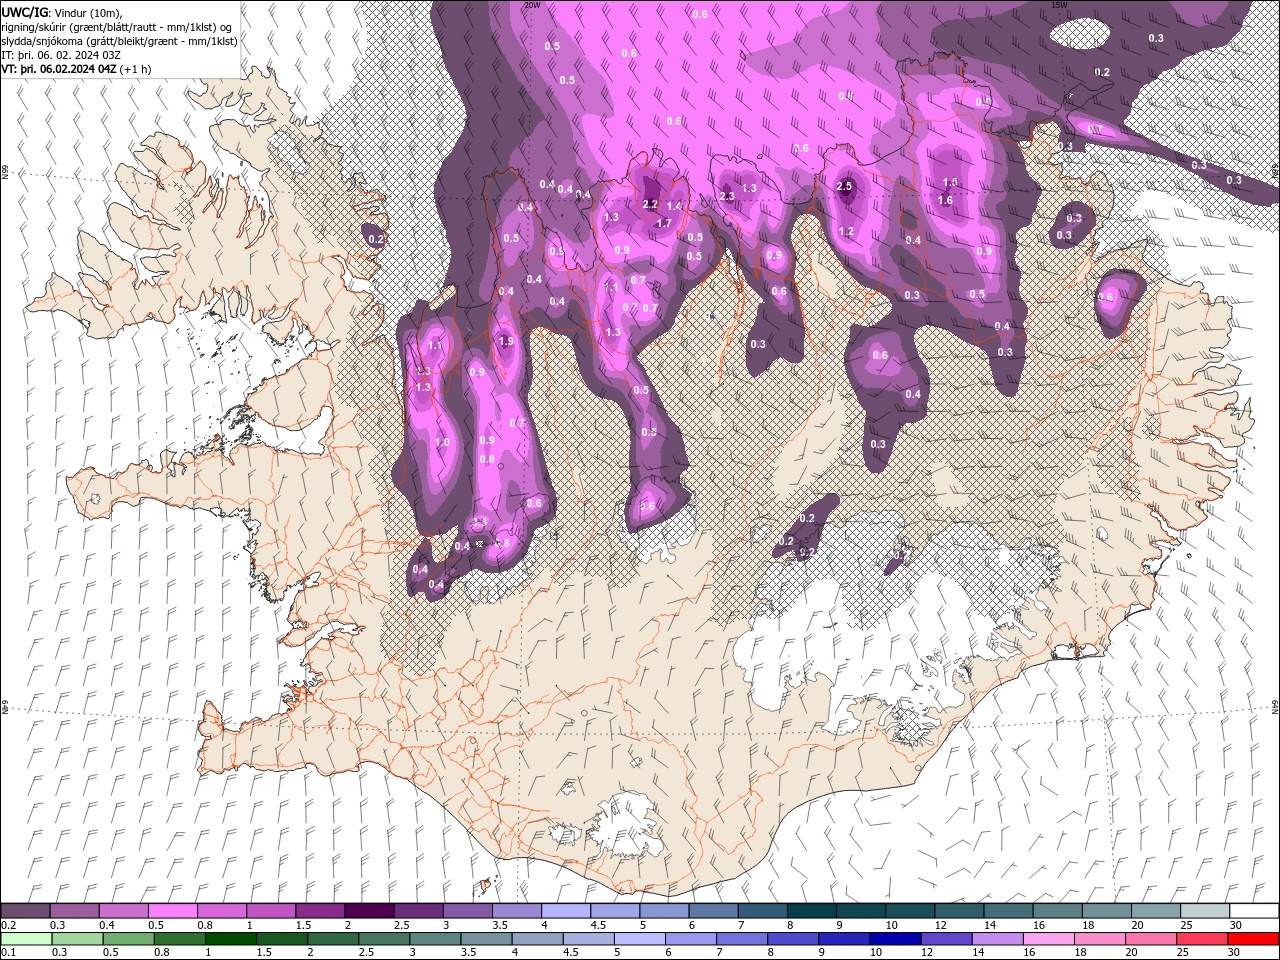
Task: Click the '3.5' label in the rain legend row
Action: point(467,952)
